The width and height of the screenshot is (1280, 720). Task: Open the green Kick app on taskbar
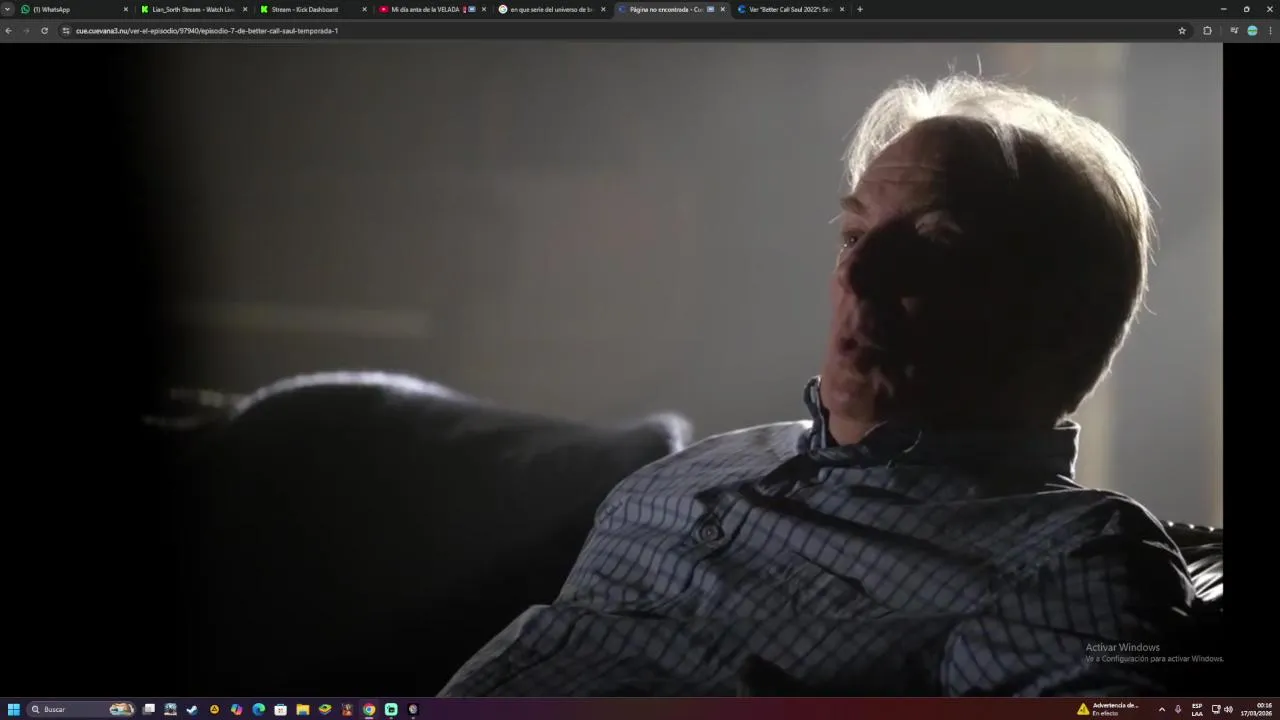tap(391, 709)
